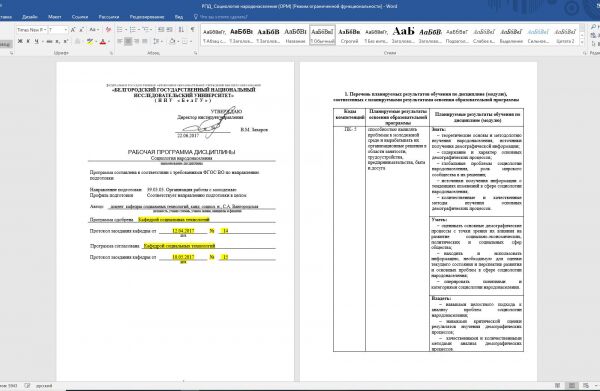Click shading paint bucket icon

172,41
